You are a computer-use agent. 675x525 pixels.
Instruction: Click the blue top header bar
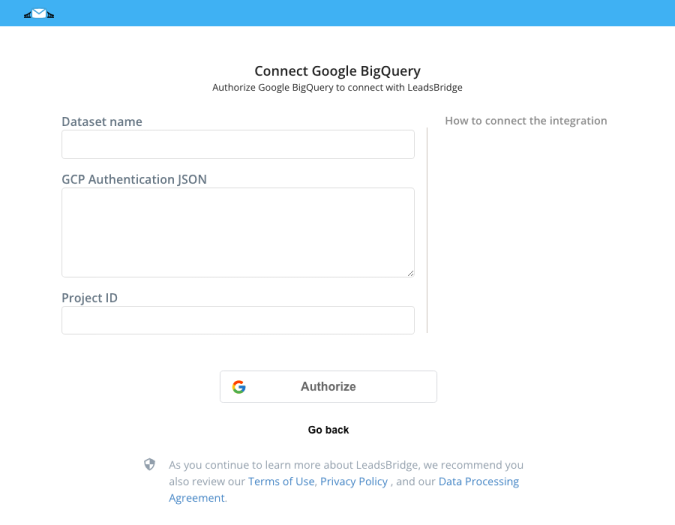click(x=338, y=13)
